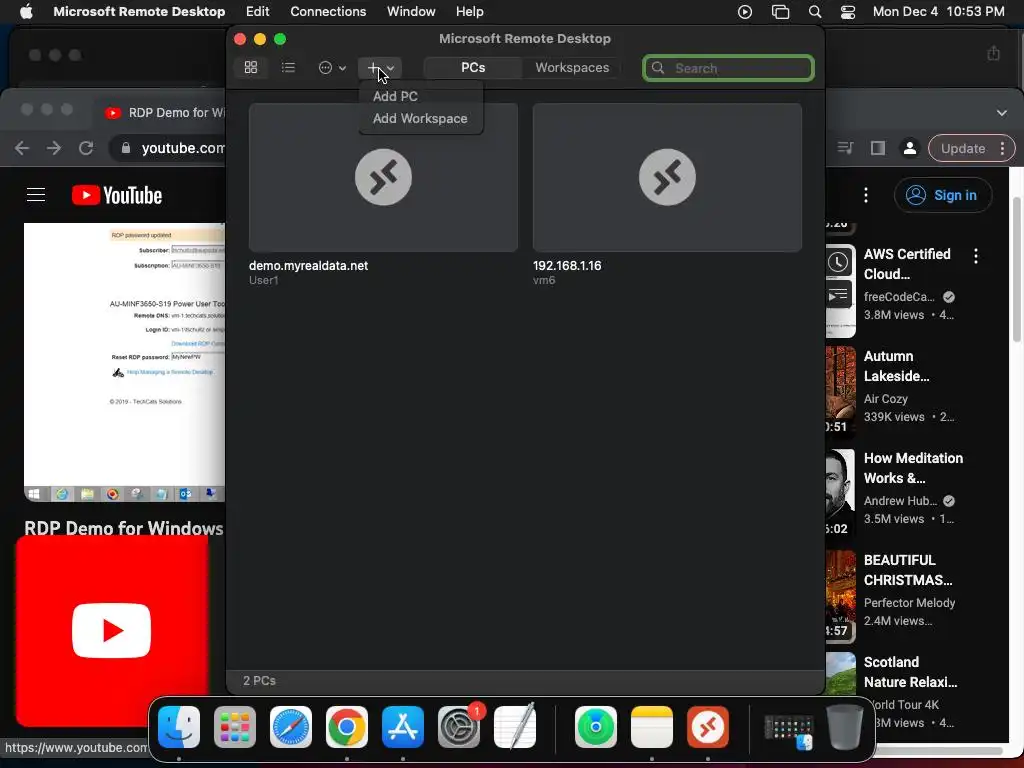Open Scotland Nature Relaxing video

pos(910,671)
